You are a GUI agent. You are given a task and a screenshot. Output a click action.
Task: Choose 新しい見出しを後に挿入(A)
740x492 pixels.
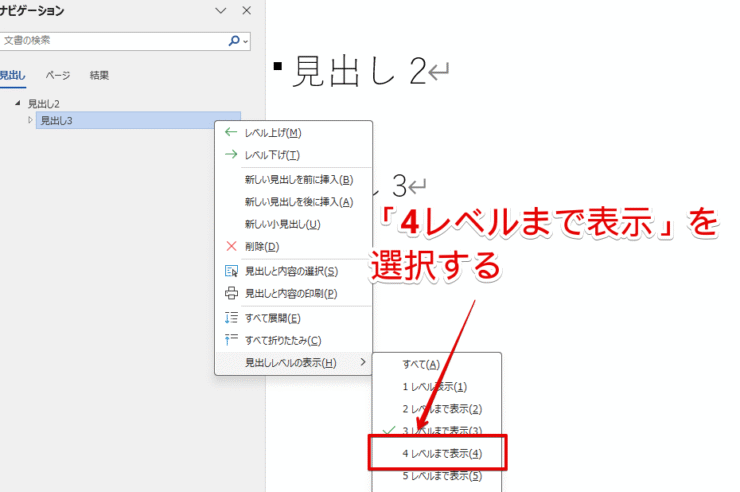pyautogui.click(x=294, y=202)
